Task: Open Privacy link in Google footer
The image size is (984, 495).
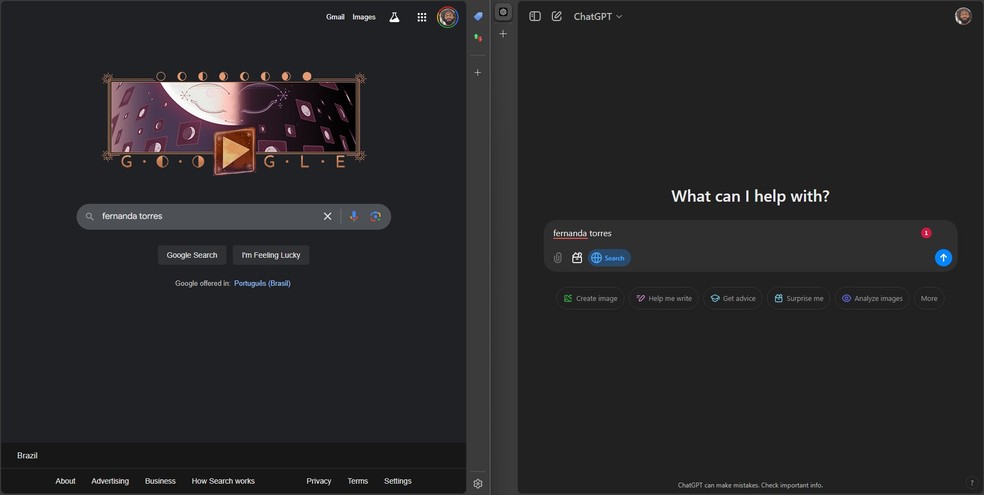Action: (x=319, y=481)
